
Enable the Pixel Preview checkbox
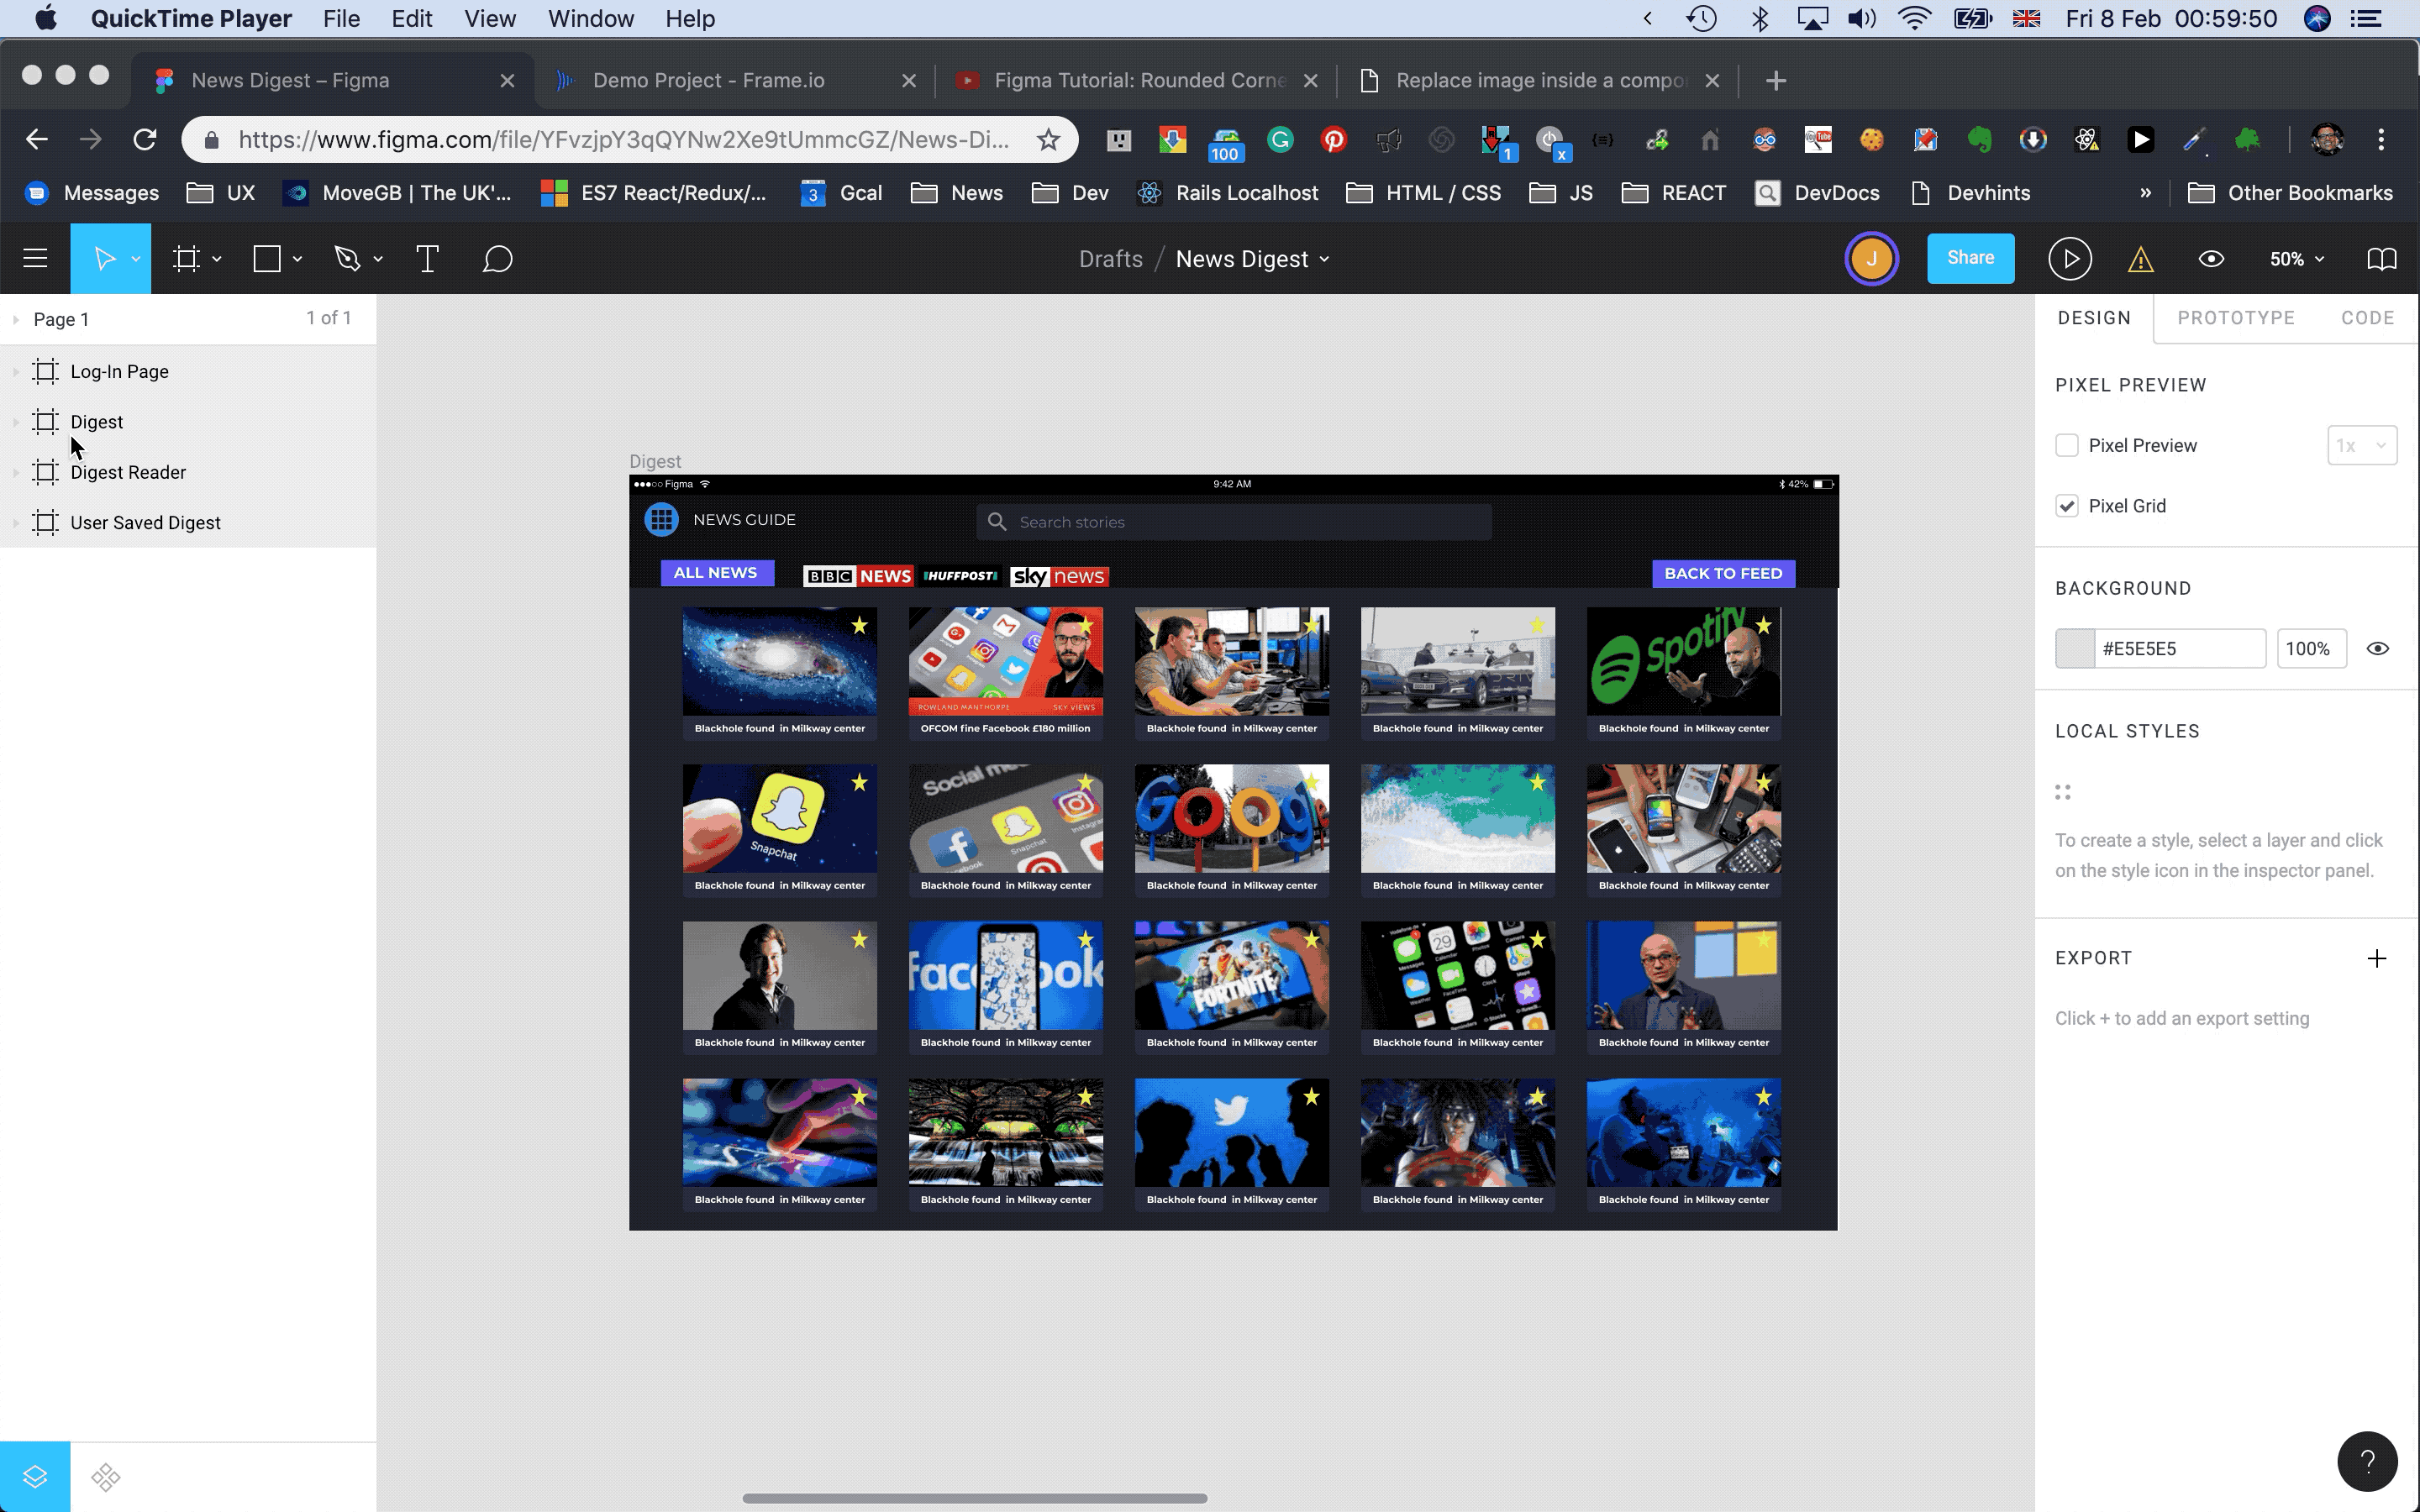pyautogui.click(x=2066, y=445)
